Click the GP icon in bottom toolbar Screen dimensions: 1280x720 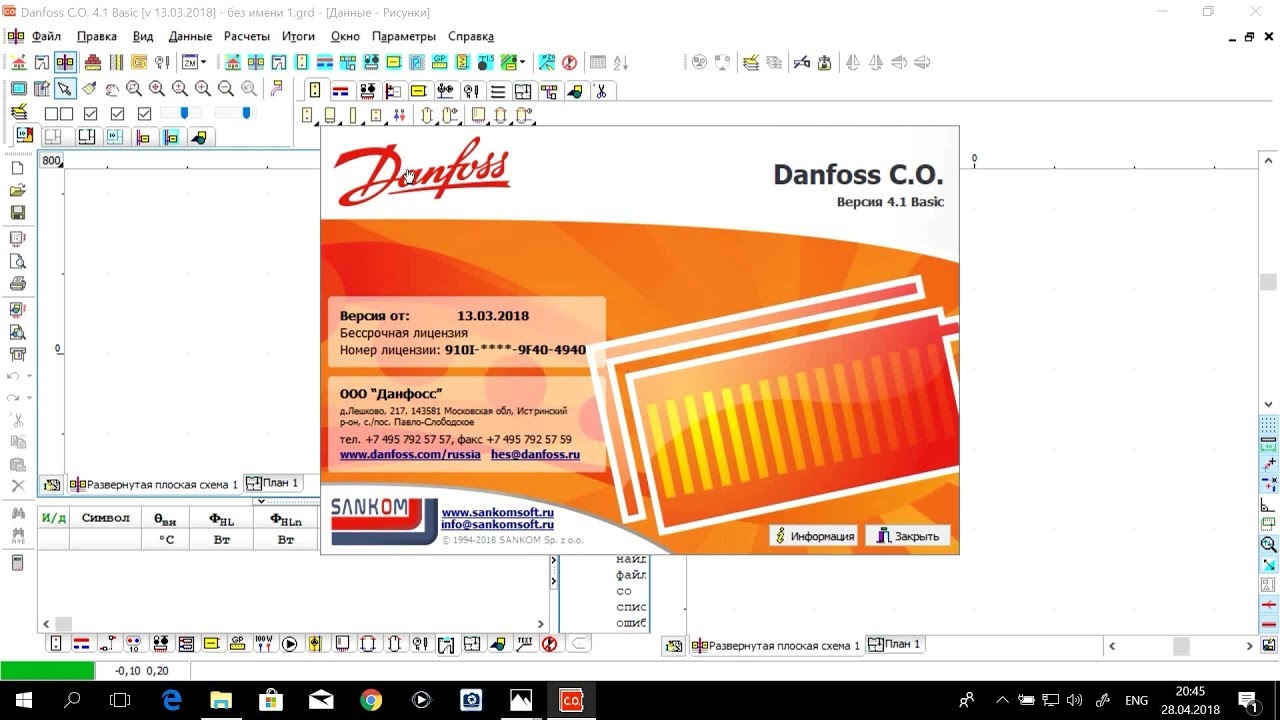coord(237,644)
